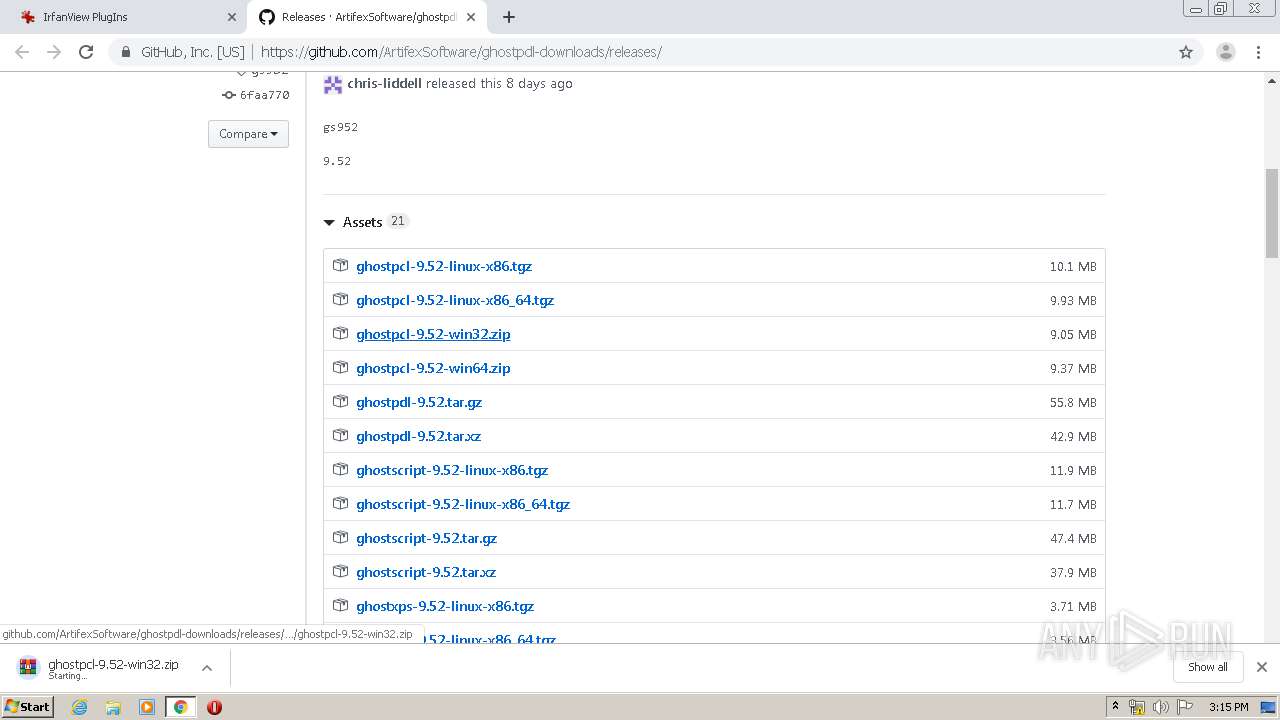Open the Compare dropdown
The width and height of the screenshot is (1280, 720).
click(x=248, y=134)
